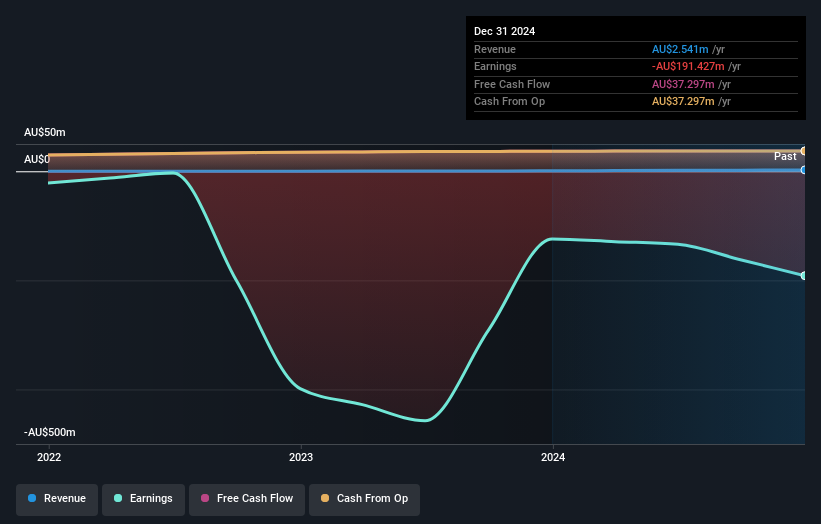Click the Cash From Op AU$37.297m value
Viewport: 821px width, 524px height.
[683, 102]
